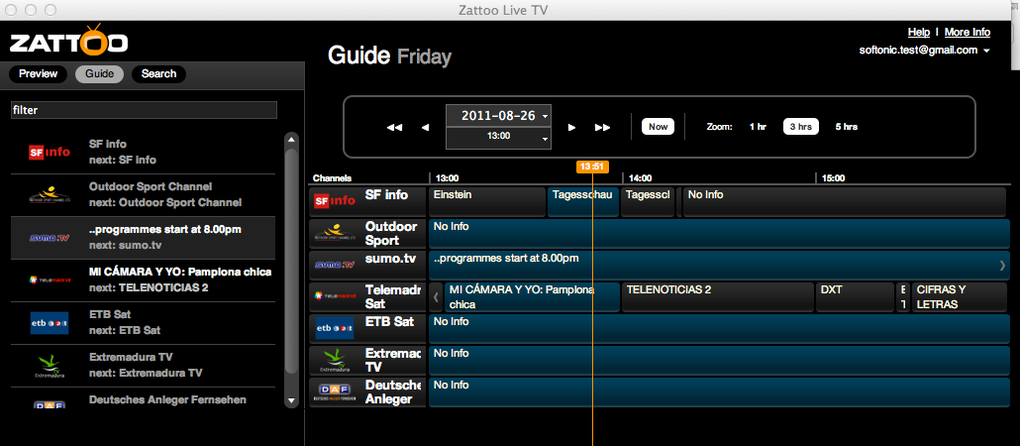Click the channel filter input field
Image resolution: width=1020 pixels, height=446 pixels.
144,110
